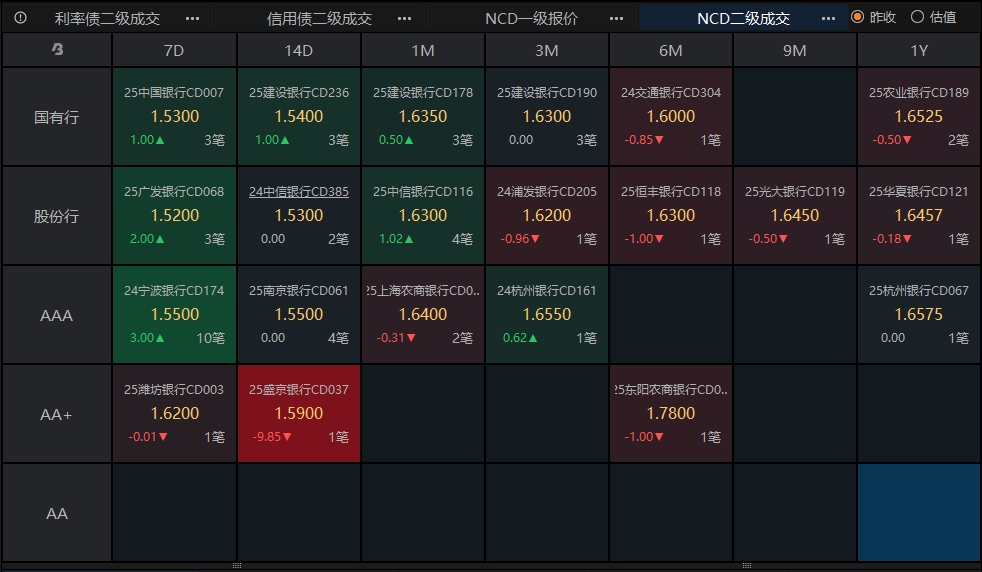Open the 25南京银行CD061 cell
Image resolution: width=982 pixels, height=572 pixels.
pyautogui.click(x=299, y=315)
